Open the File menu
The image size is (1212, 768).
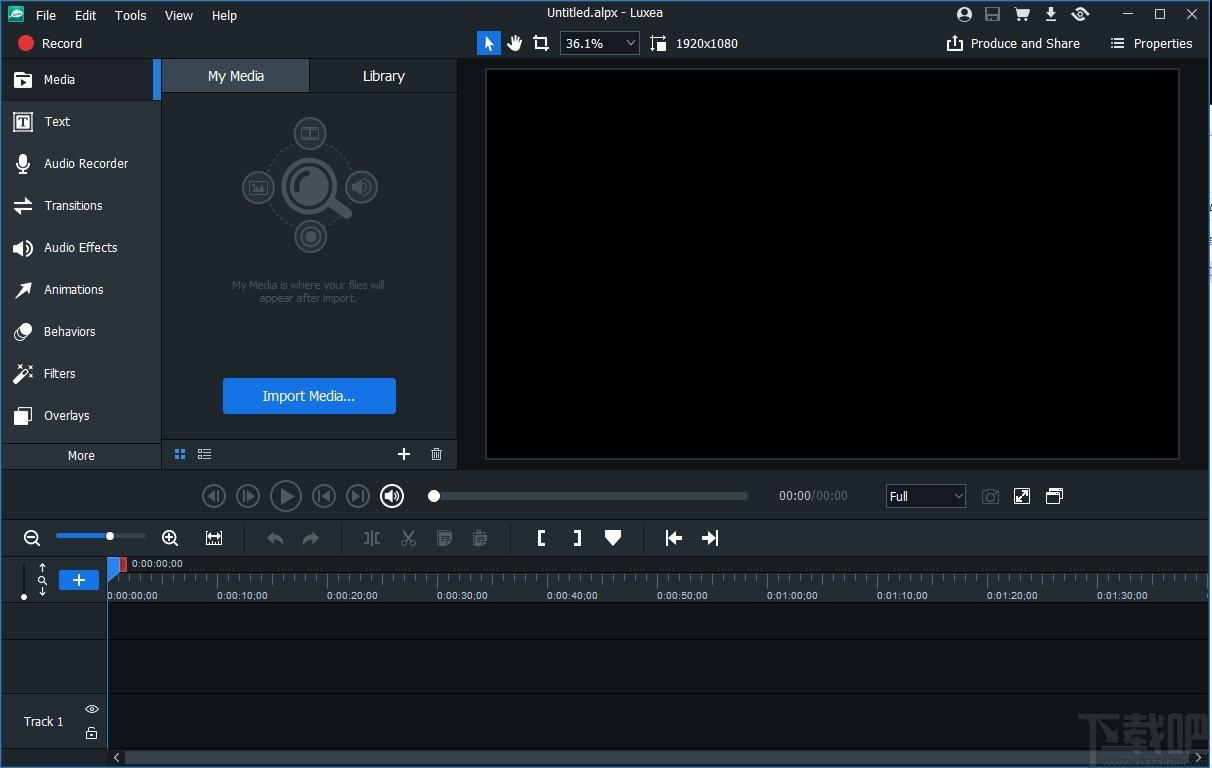coord(46,15)
